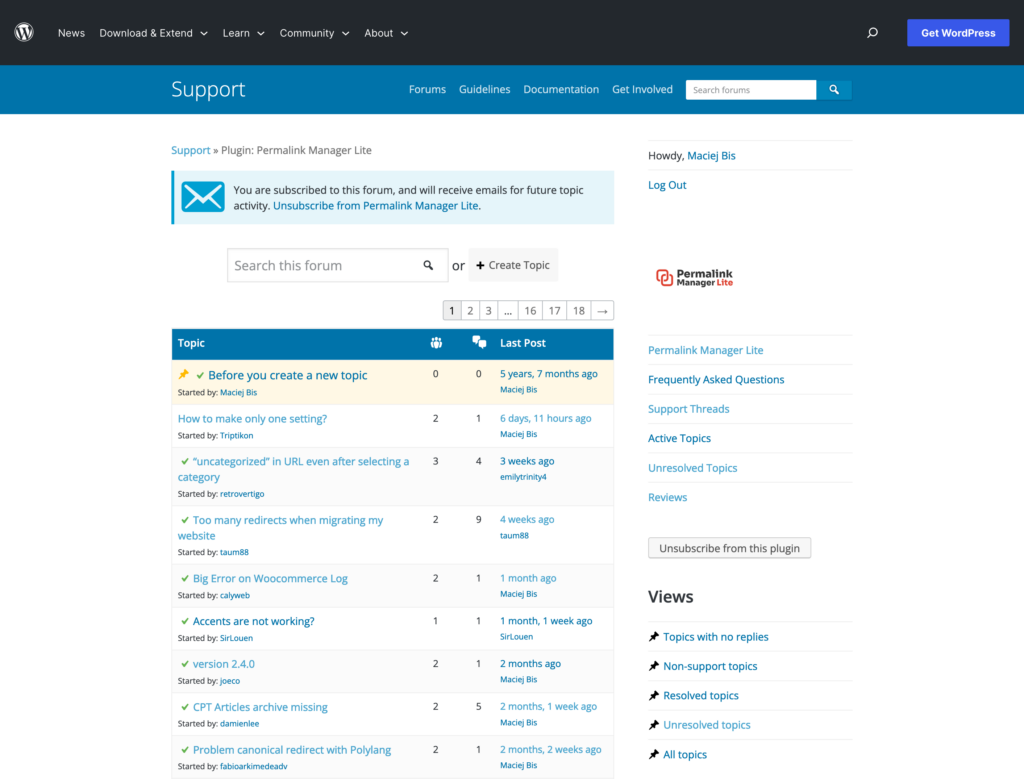Viewport: 1024px width, 779px height.
Task: Open the Forums navigation link
Action: [x=427, y=89]
